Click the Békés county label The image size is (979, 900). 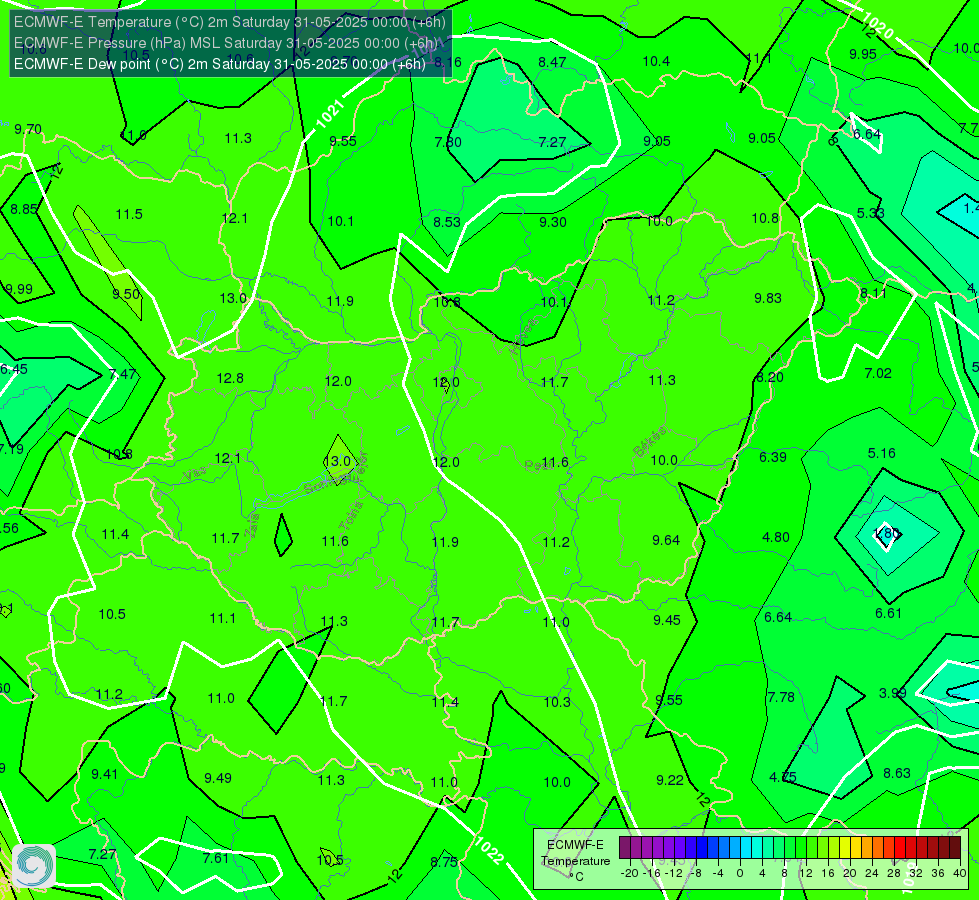[650, 442]
